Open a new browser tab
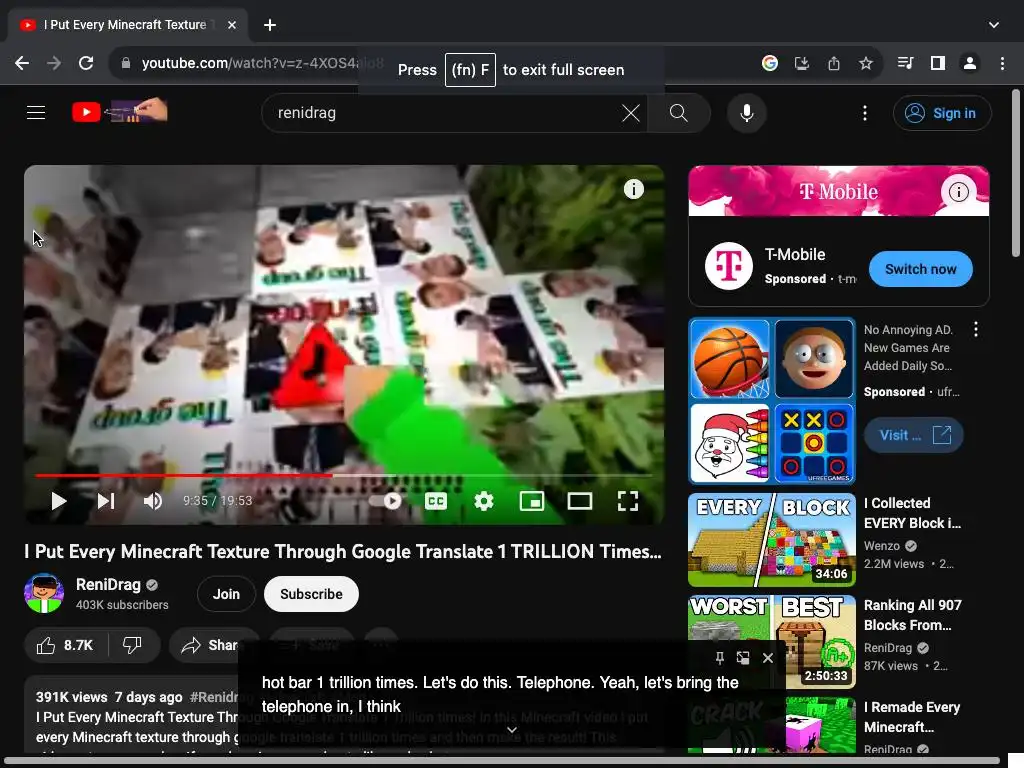This screenshot has width=1024, height=768. coord(270,25)
